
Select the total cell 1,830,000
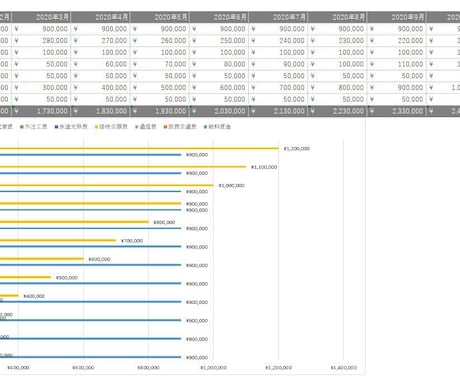point(100,111)
